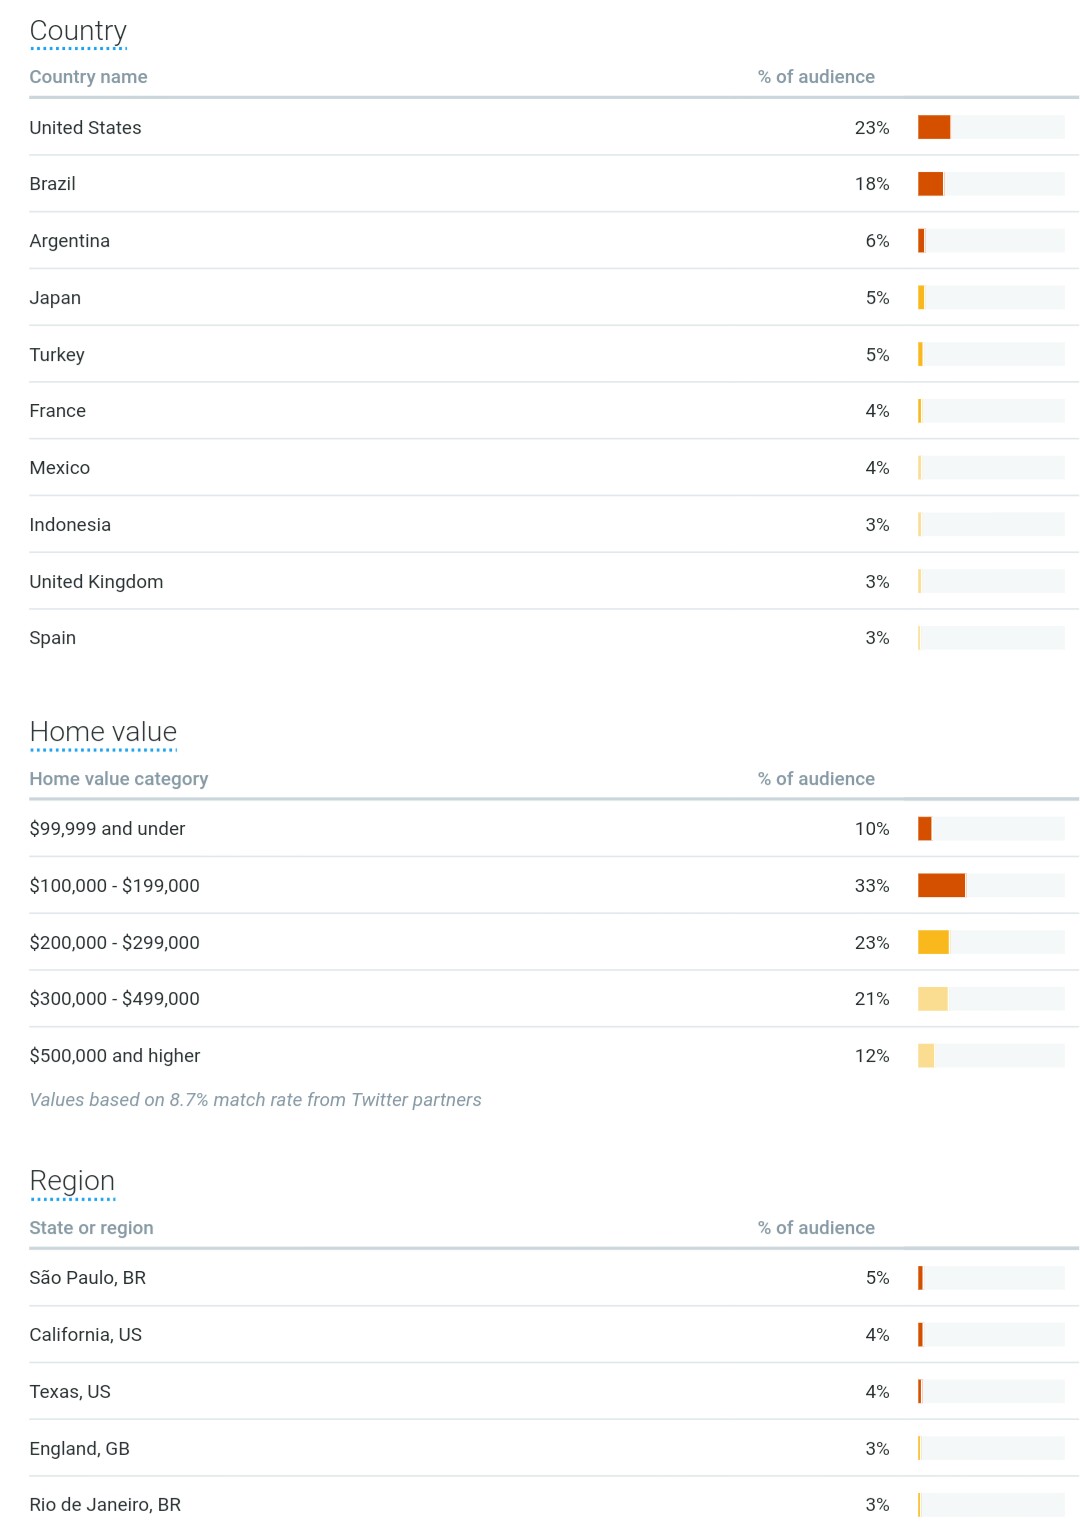Click the Japan 5% audience bar
1080x1521 pixels.
(991, 298)
